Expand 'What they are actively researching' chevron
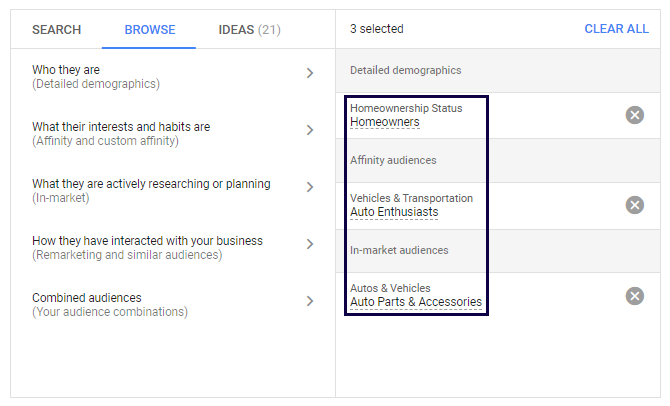 pos(310,187)
